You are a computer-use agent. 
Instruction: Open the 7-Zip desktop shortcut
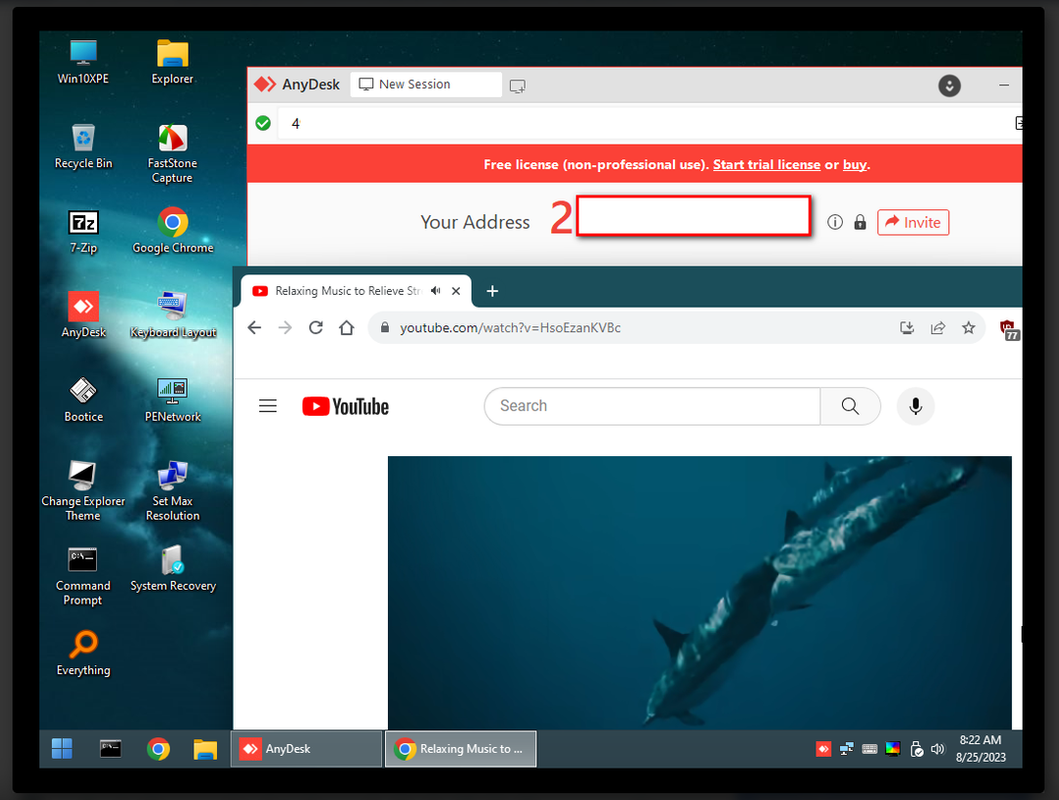[x=83, y=231]
